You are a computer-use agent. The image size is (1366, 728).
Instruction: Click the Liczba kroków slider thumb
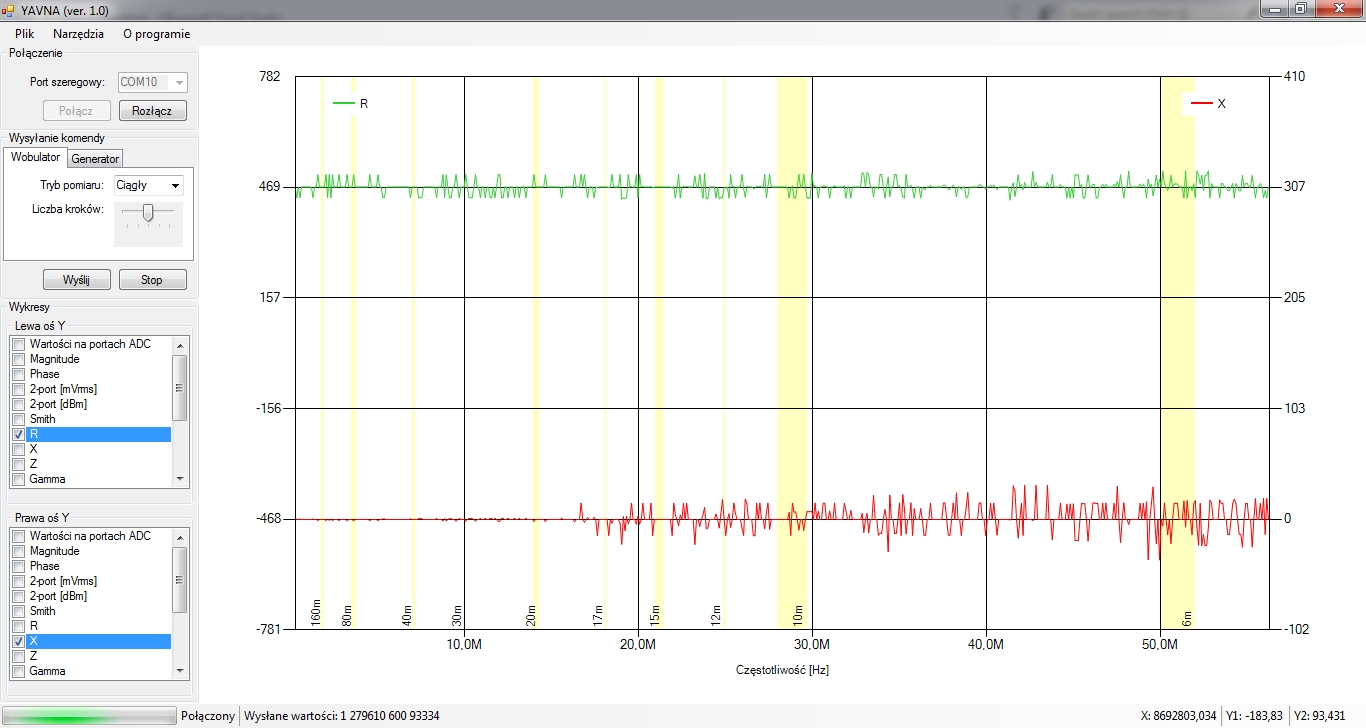pos(148,212)
